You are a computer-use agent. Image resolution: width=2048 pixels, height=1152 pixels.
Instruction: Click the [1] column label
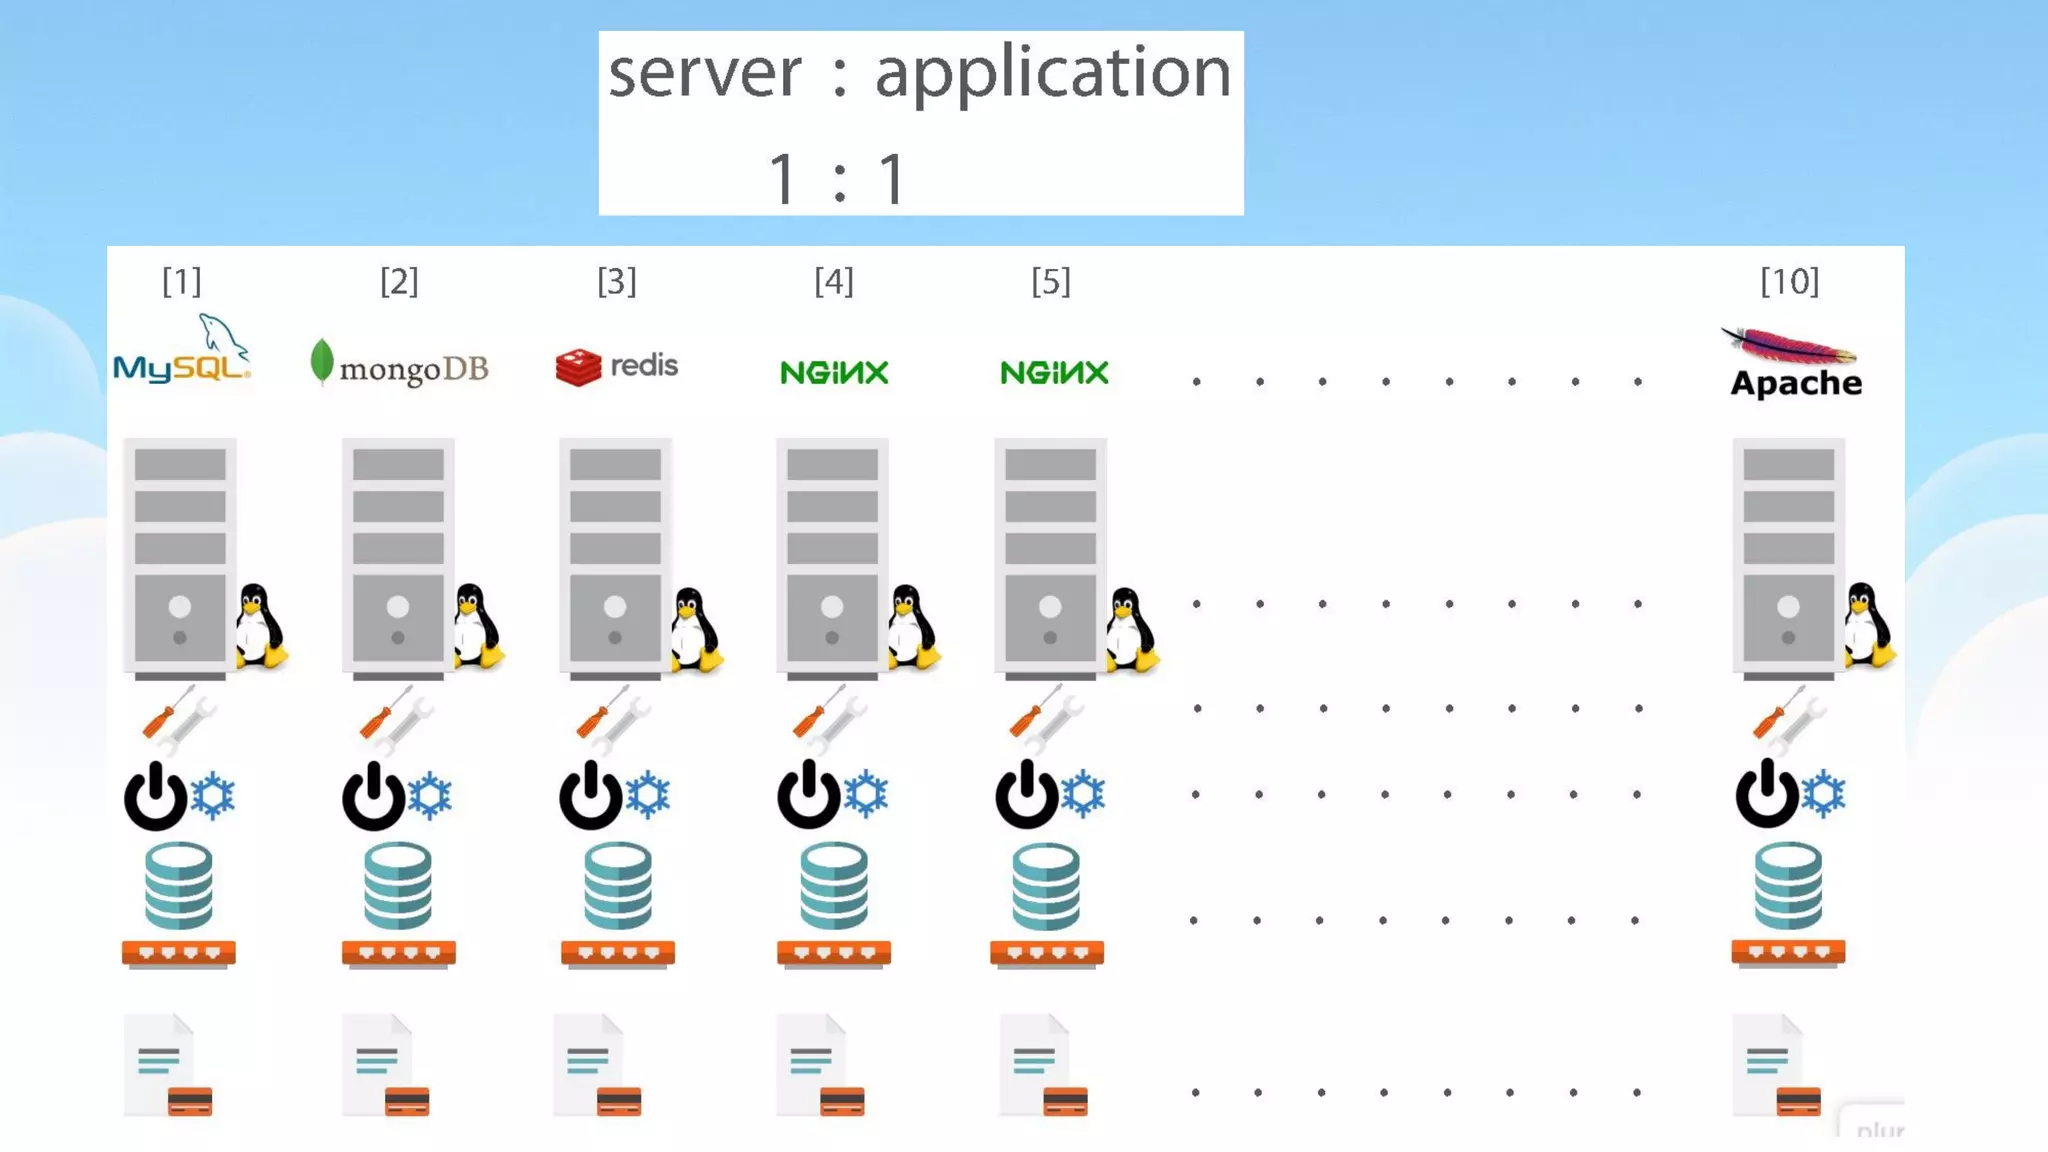point(182,282)
